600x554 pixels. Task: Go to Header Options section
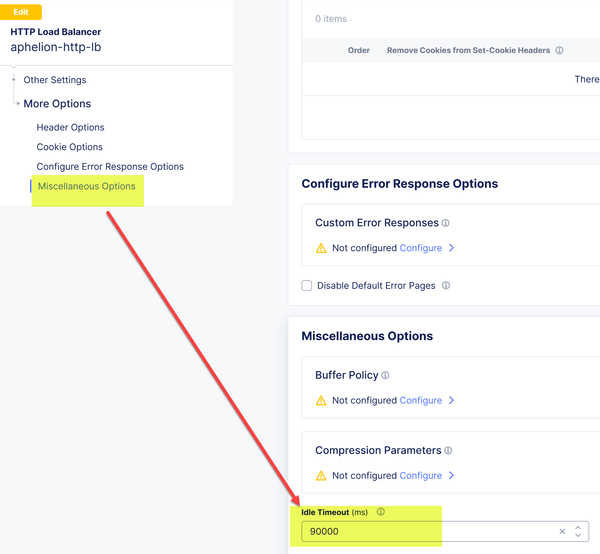coord(70,127)
